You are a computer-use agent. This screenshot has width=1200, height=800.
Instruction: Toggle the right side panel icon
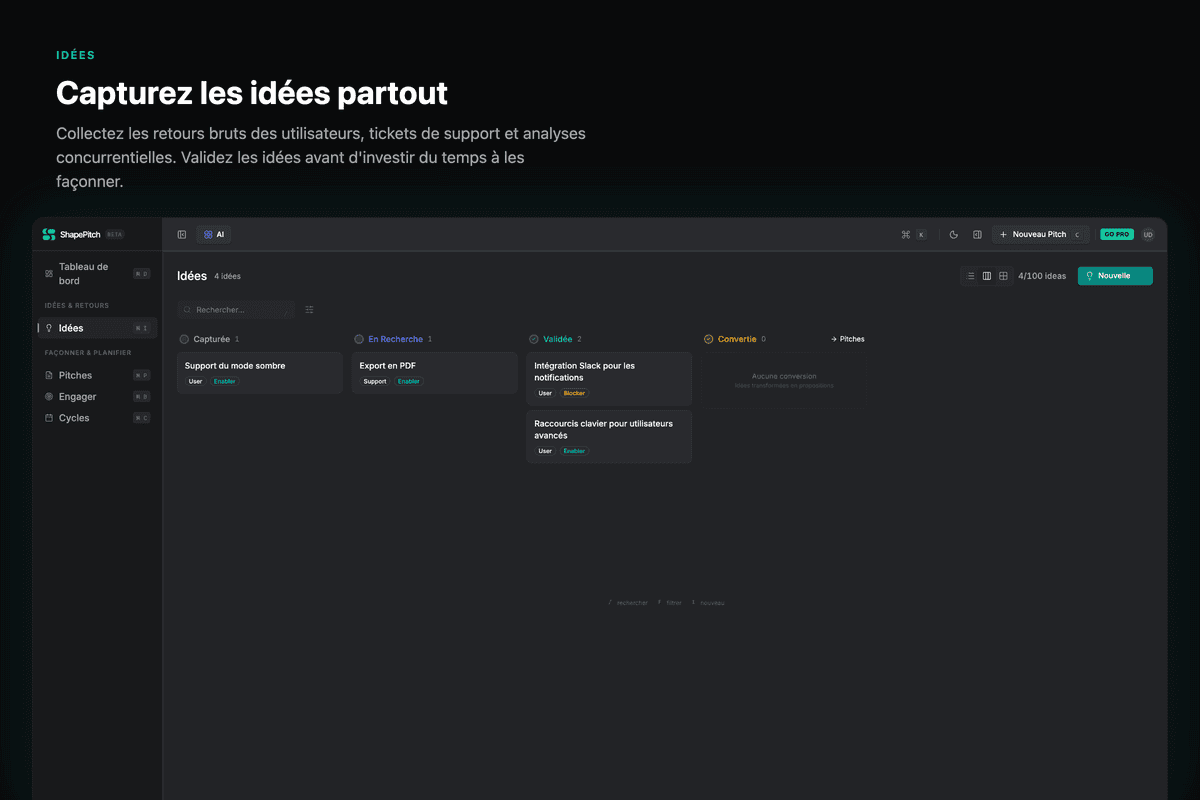click(x=977, y=235)
